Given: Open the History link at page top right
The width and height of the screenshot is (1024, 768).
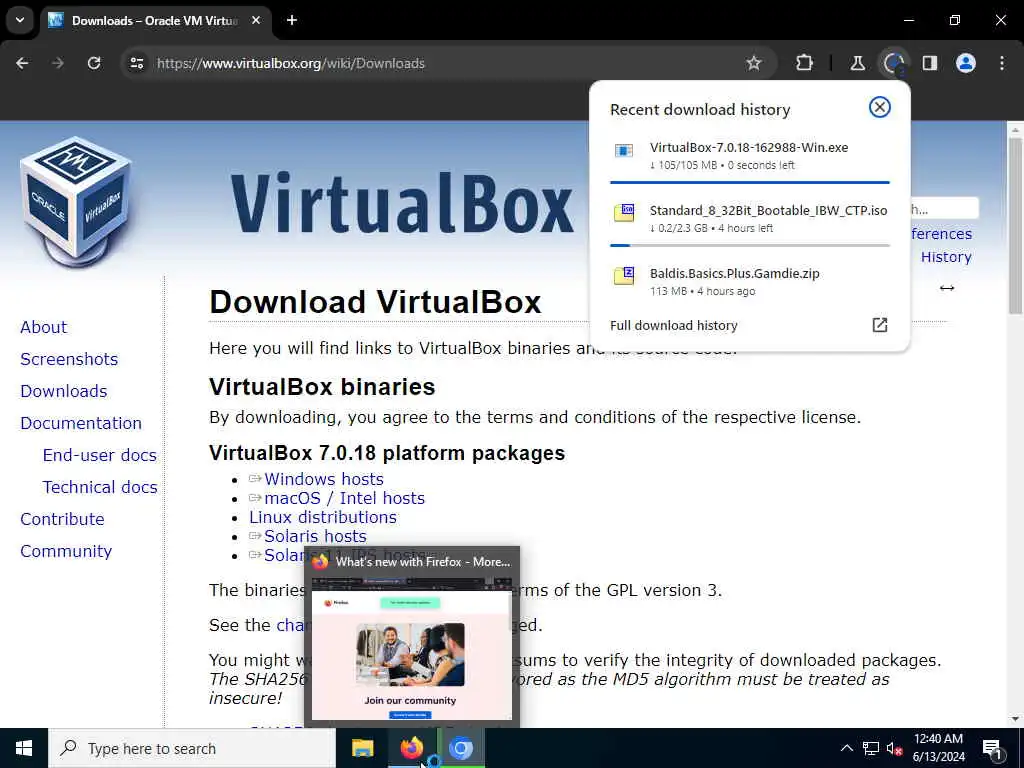Looking at the screenshot, I should pyautogui.click(x=946, y=257).
